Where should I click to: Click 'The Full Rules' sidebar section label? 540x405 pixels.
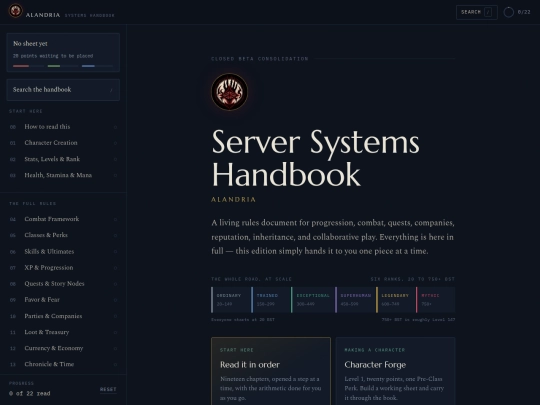[x=33, y=204]
